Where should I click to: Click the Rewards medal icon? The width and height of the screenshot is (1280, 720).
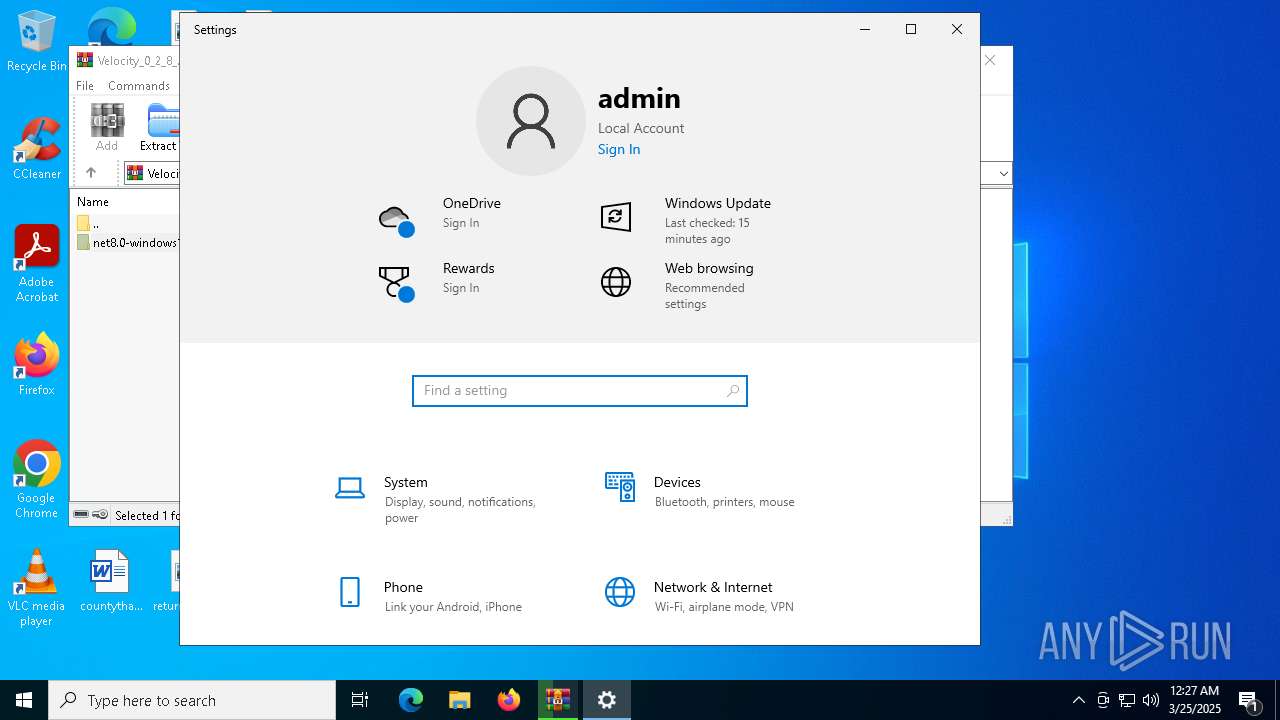click(396, 284)
